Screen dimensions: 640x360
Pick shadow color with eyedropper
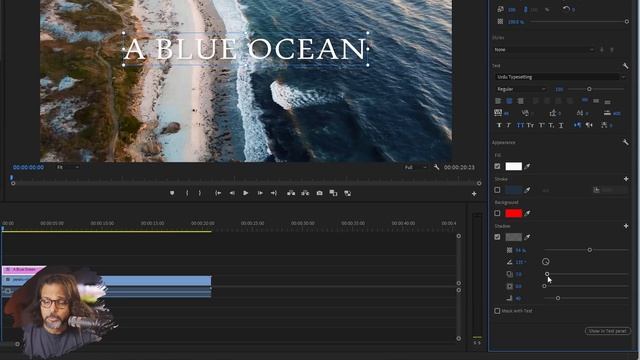[x=528, y=237]
